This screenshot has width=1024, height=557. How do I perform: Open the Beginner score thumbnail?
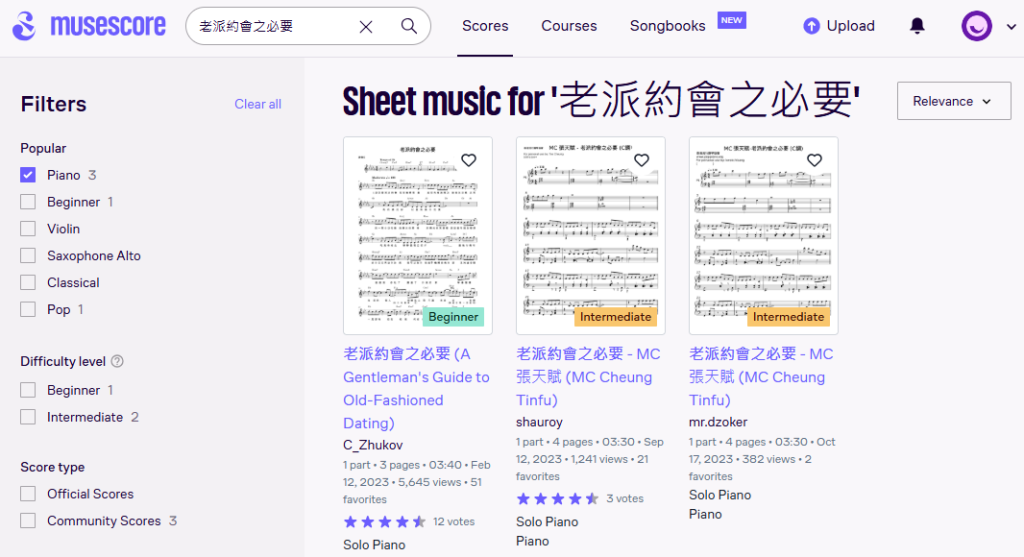coord(418,235)
